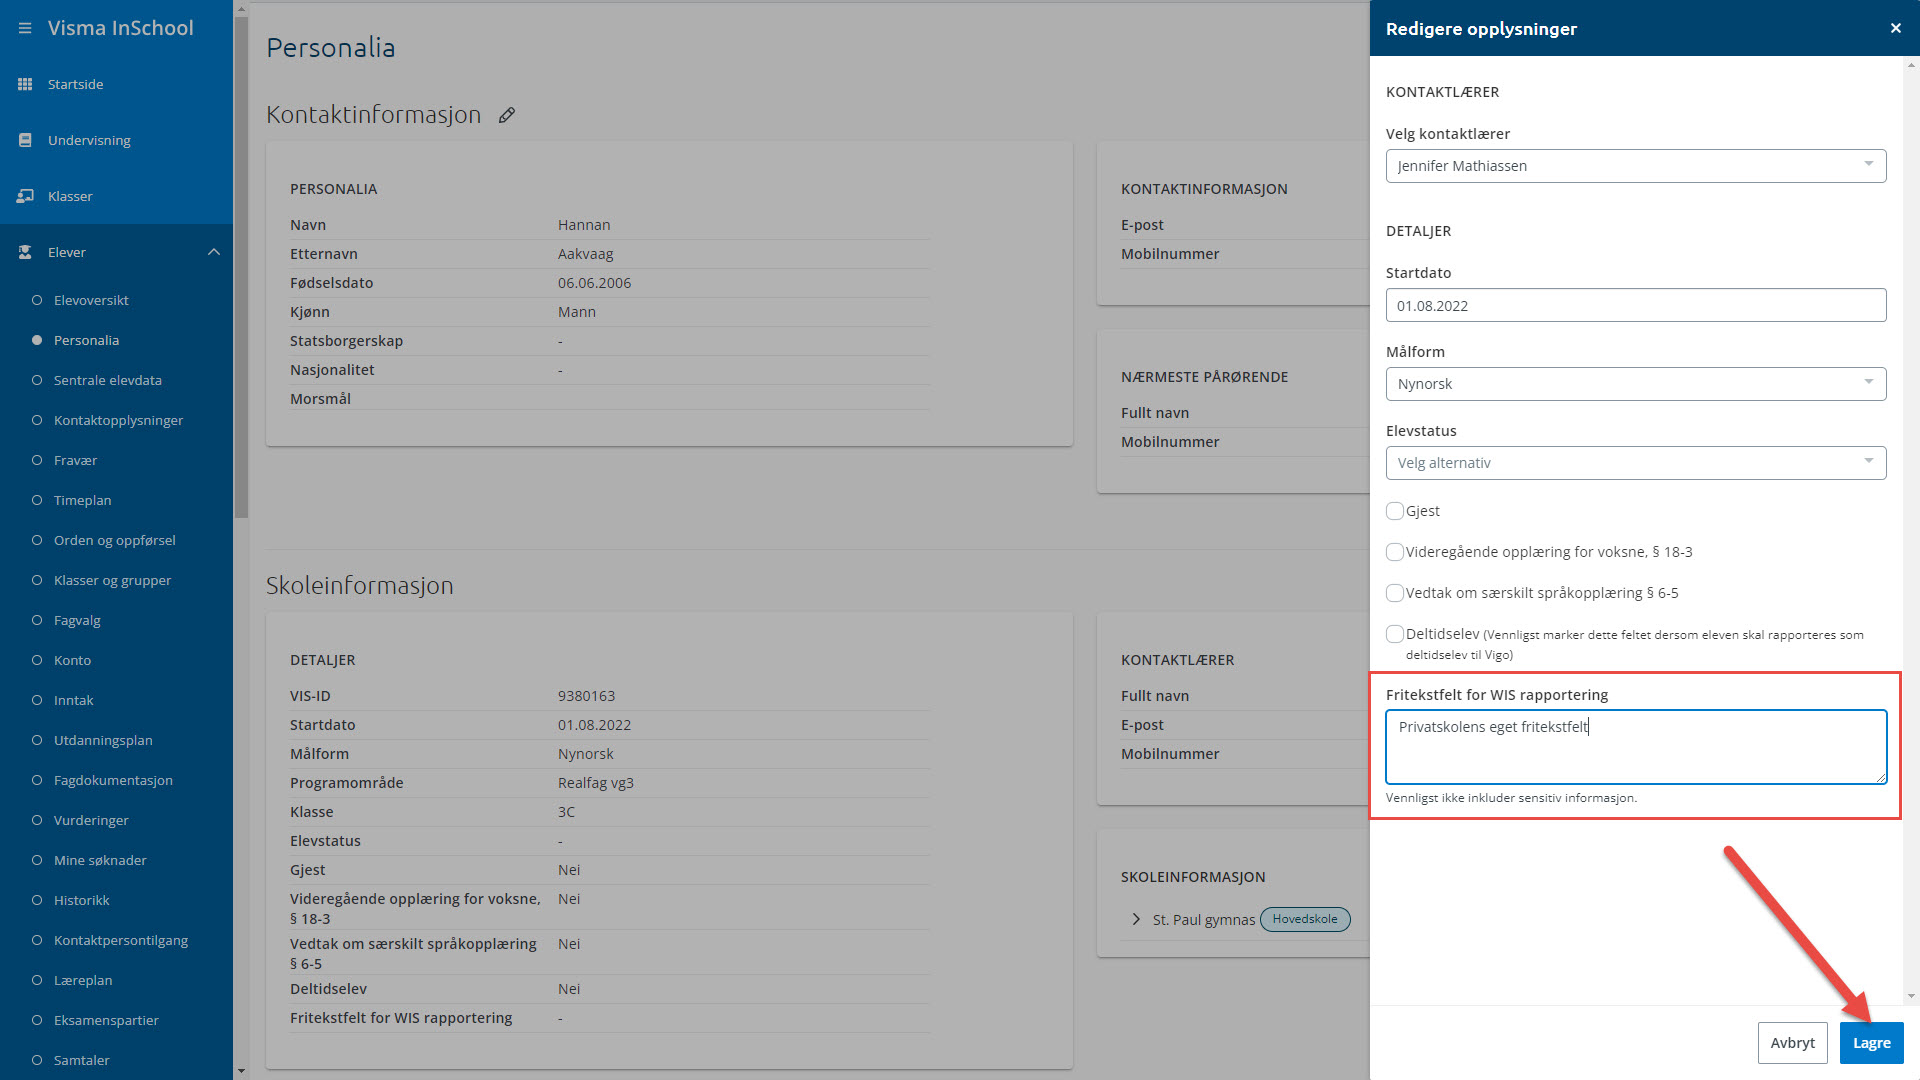Open the Målform dropdown
This screenshot has width=1920, height=1080.
pyautogui.click(x=1636, y=384)
